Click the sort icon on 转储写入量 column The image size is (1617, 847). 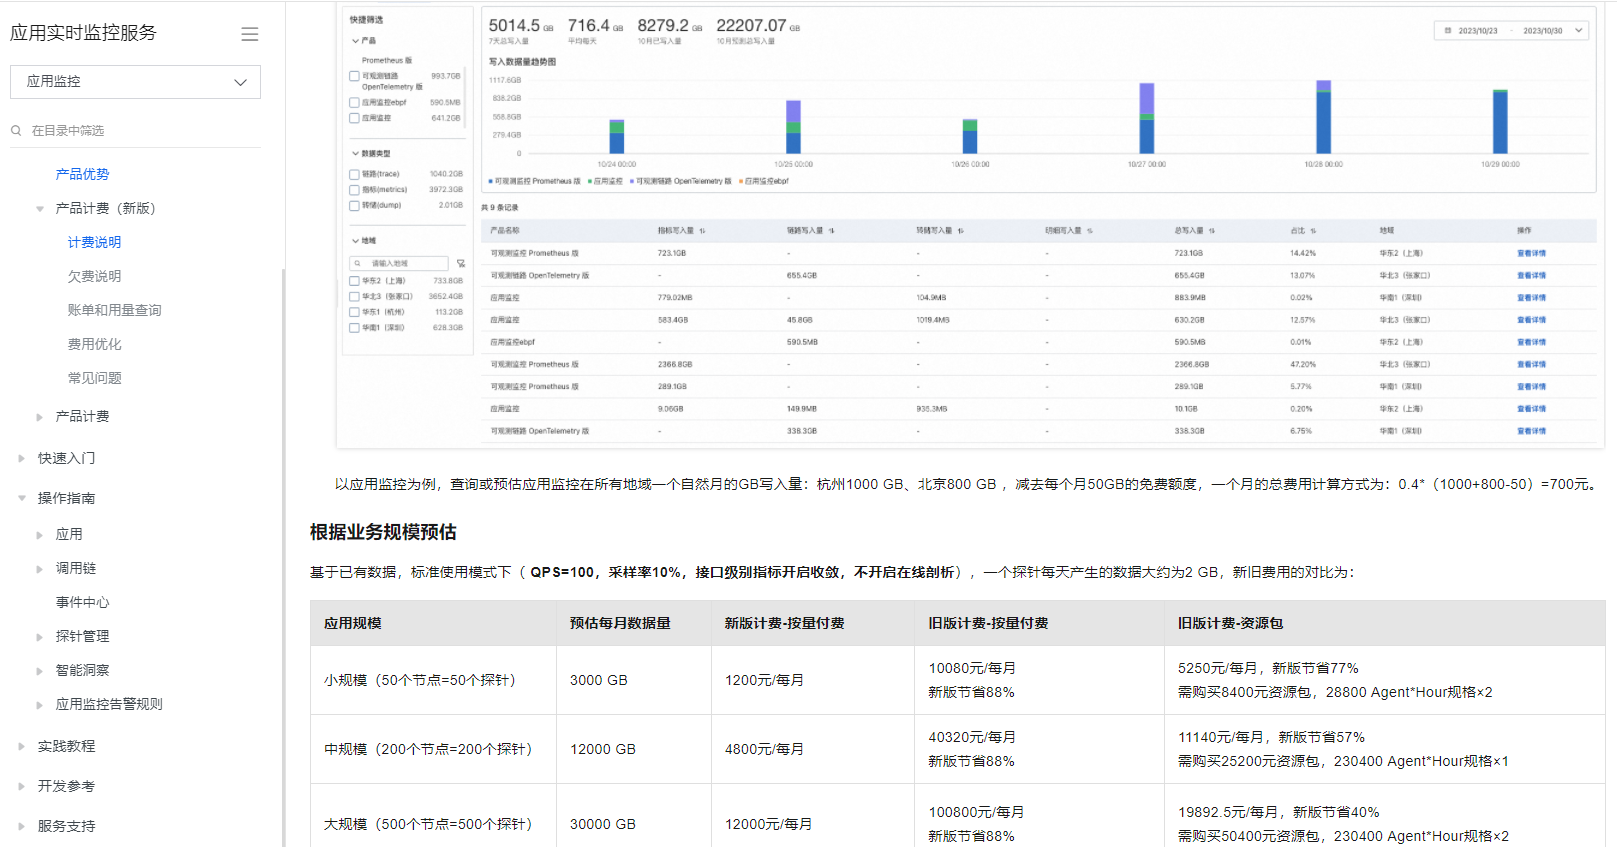961,231
